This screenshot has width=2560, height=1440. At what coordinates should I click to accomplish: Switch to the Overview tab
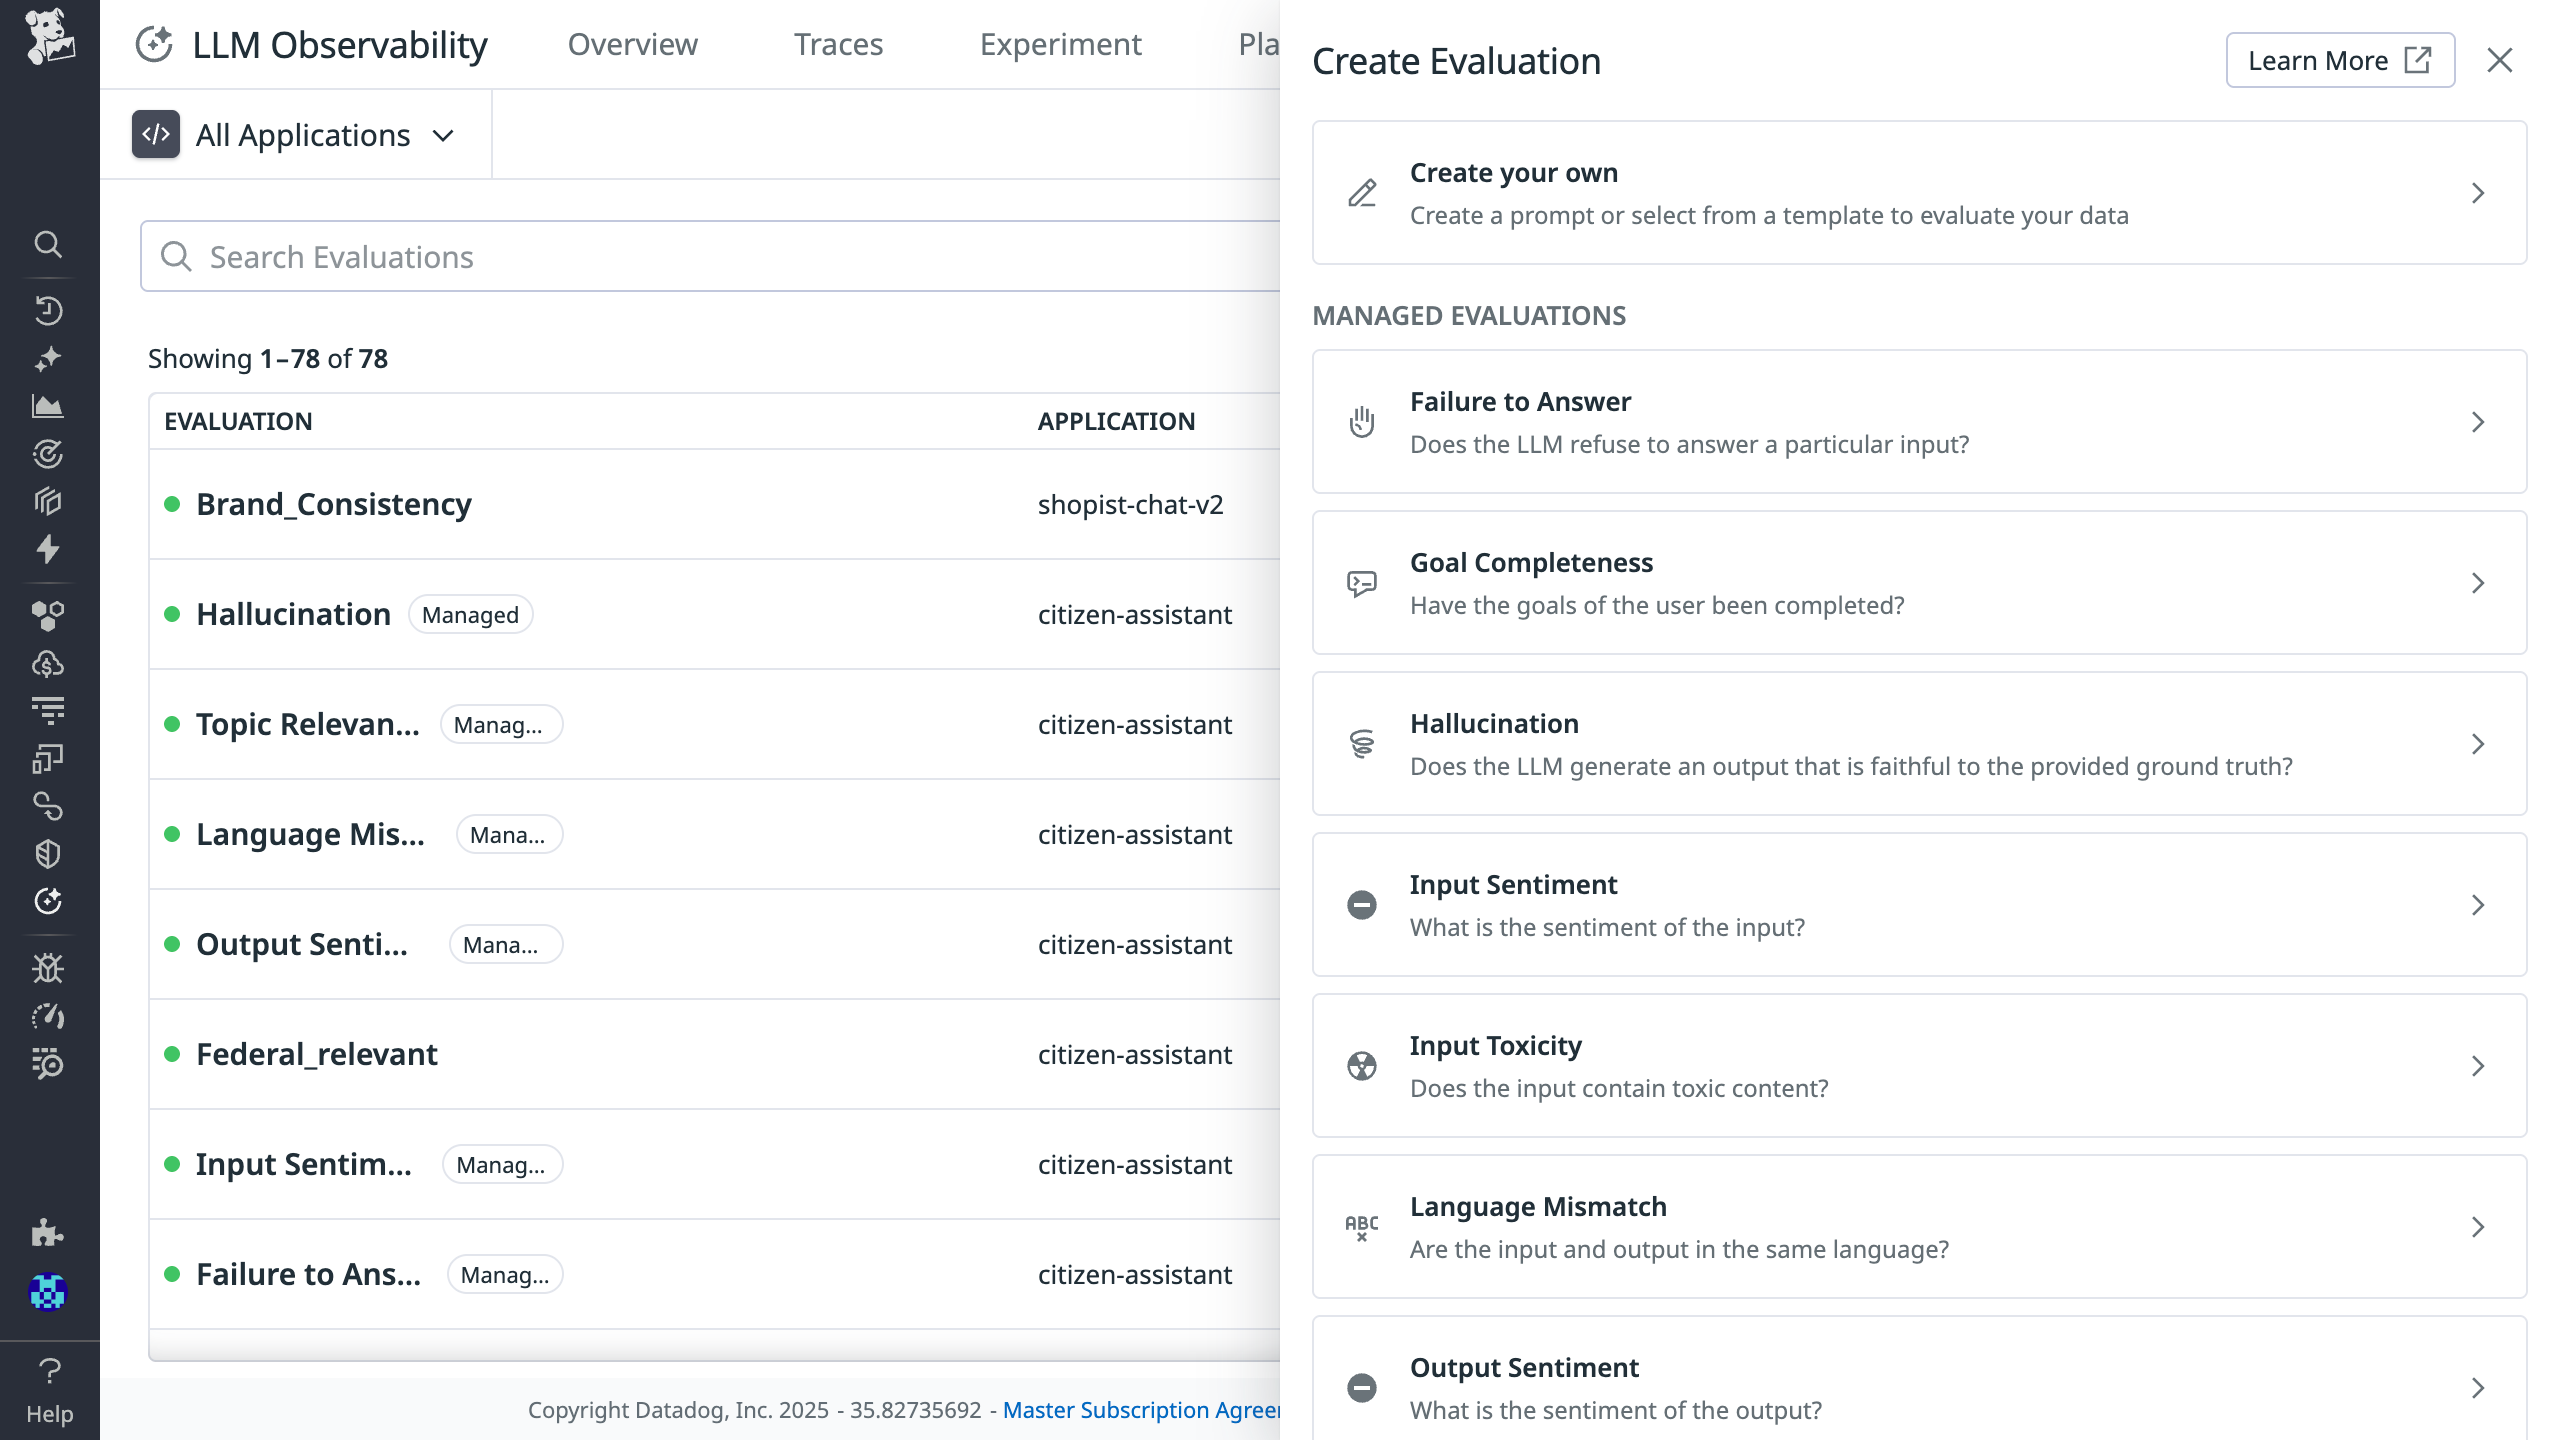632,44
